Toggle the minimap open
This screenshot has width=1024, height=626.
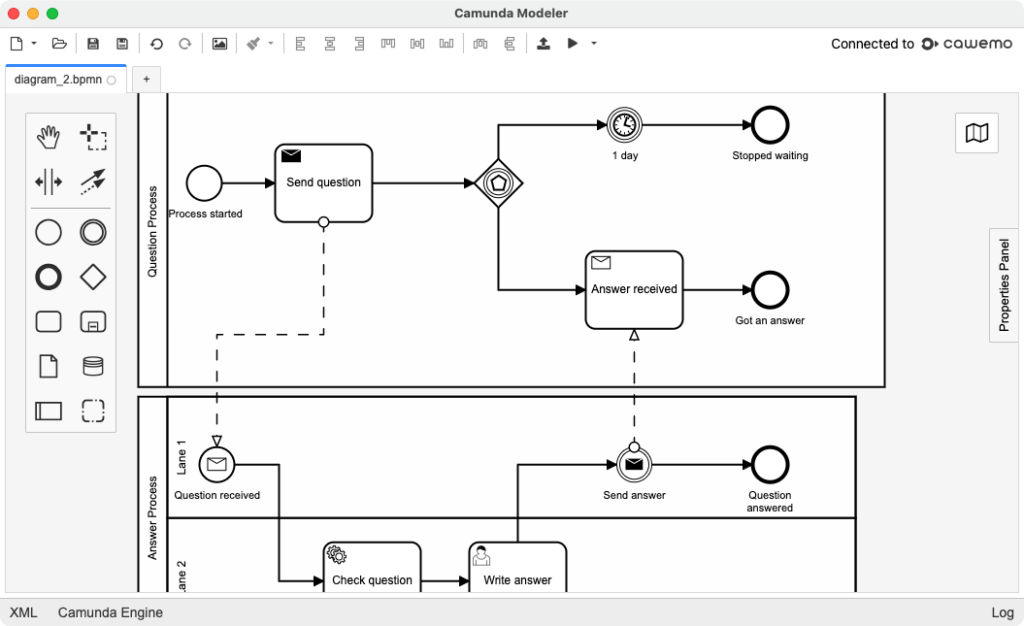click(976, 133)
